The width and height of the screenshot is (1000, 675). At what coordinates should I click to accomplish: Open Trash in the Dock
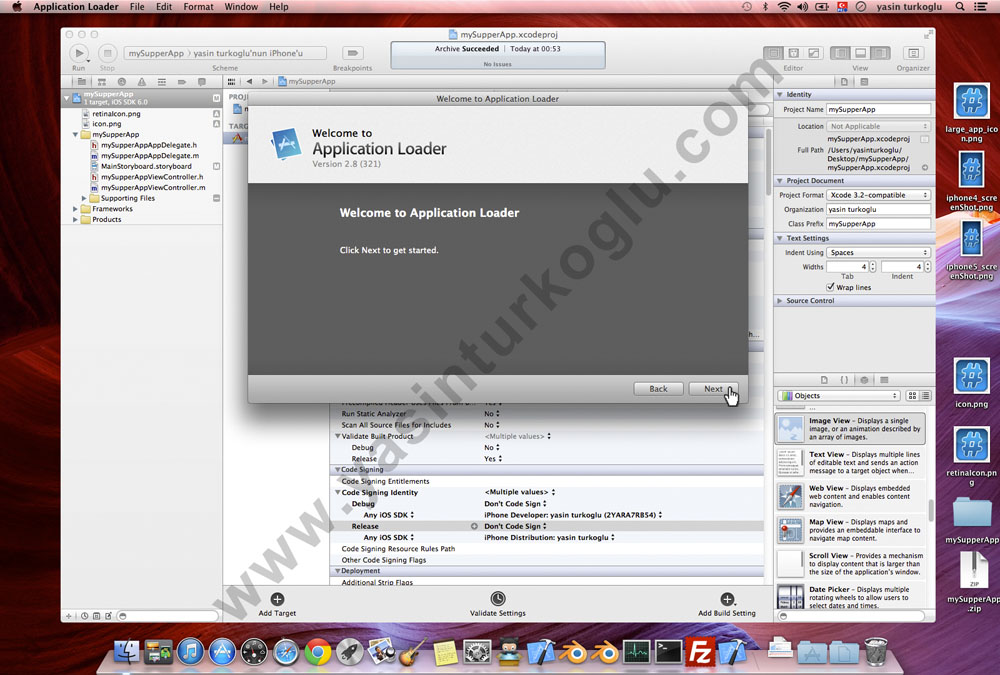point(876,651)
